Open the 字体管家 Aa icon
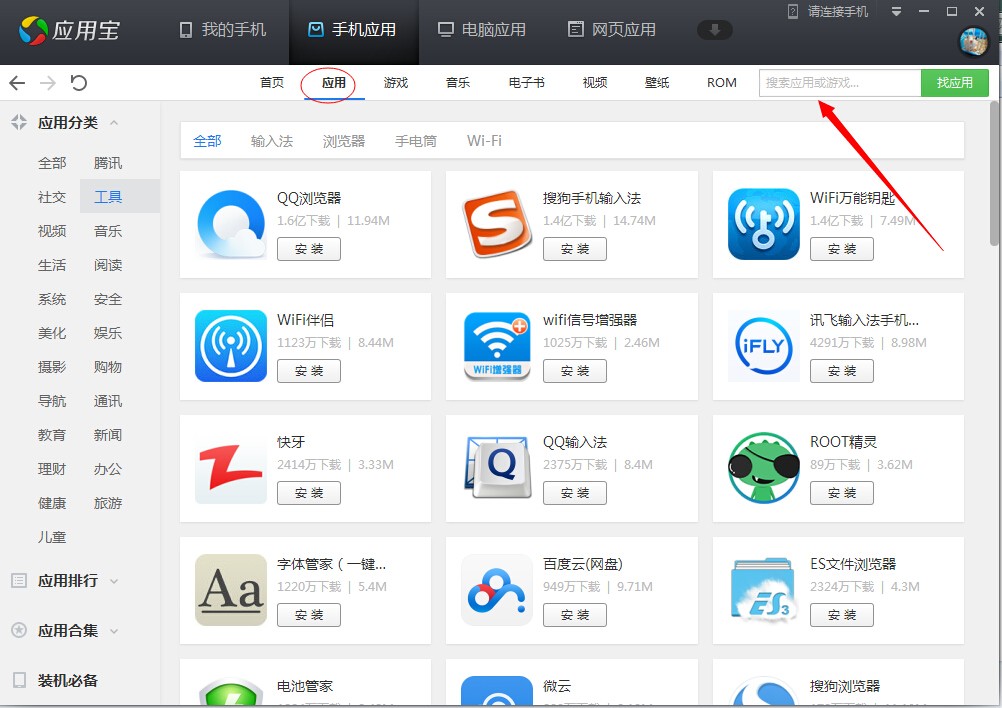The image size is (1002, 708). [231, 590]
